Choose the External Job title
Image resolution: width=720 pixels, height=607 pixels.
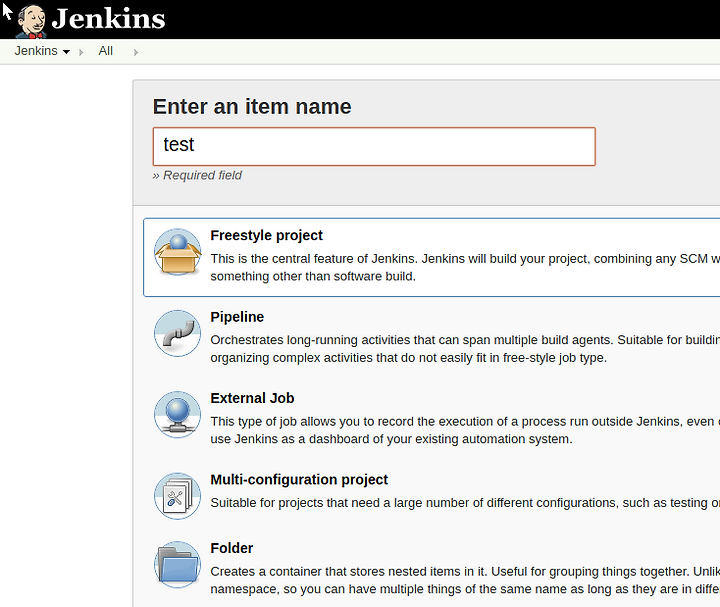252,398
